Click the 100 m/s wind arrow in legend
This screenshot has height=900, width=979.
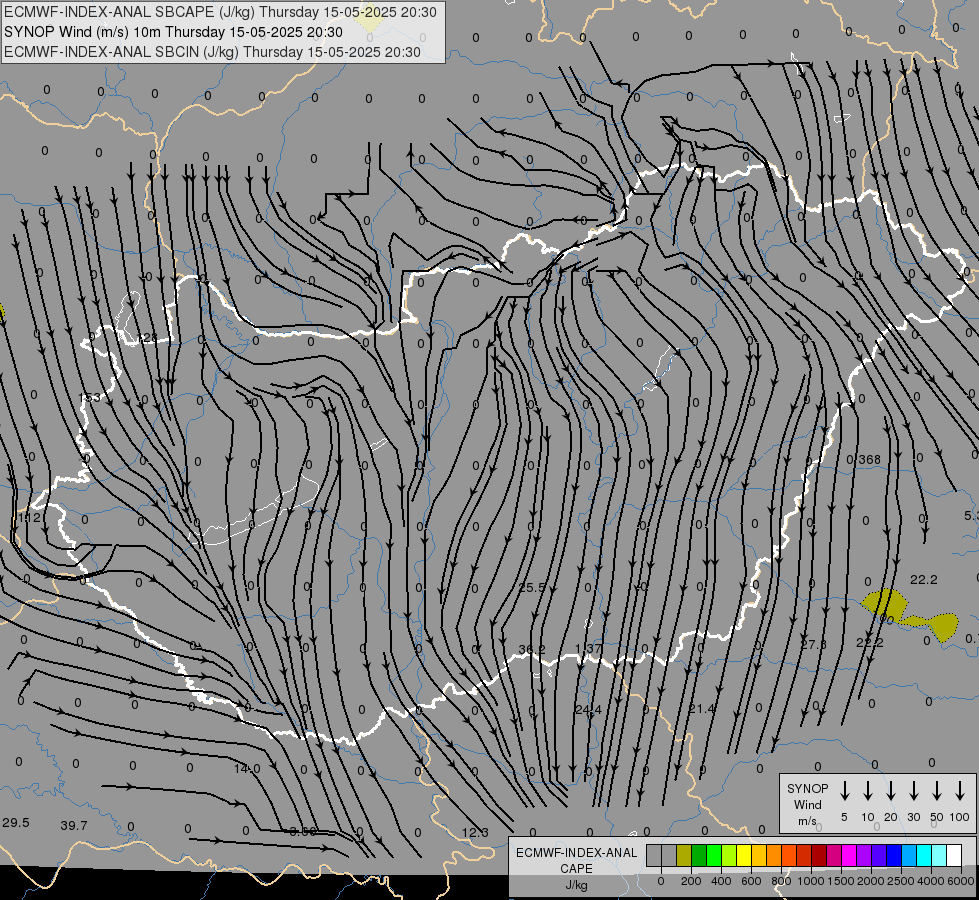[960, 791]
